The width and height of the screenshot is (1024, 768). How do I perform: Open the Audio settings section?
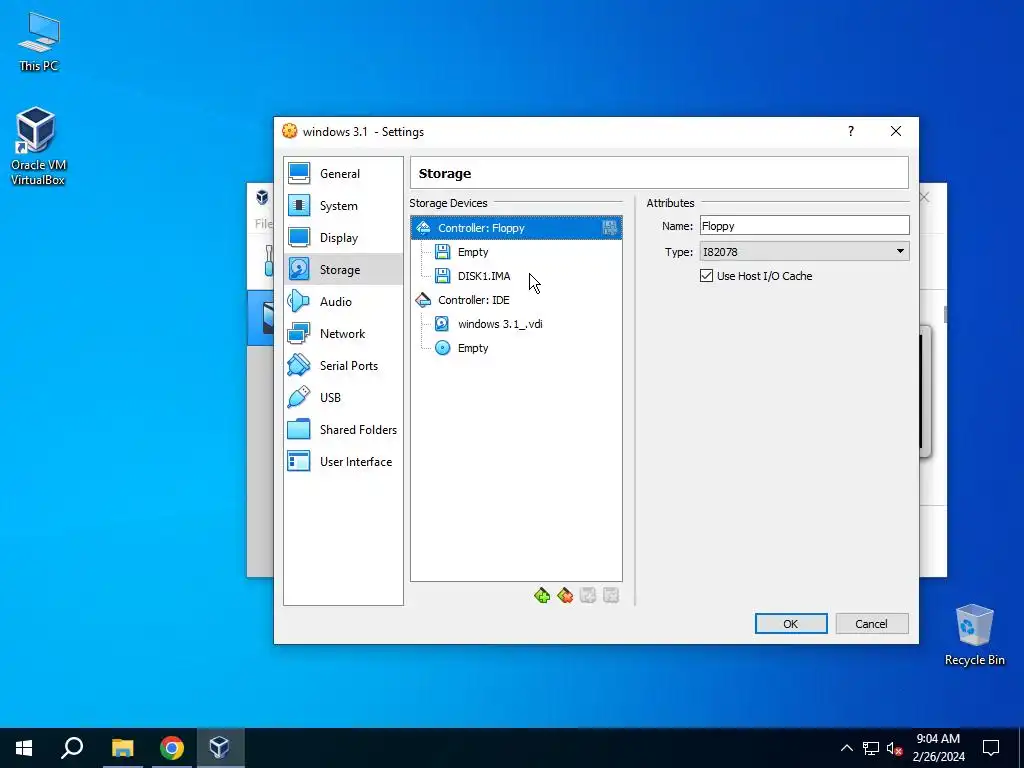point(343,302)
